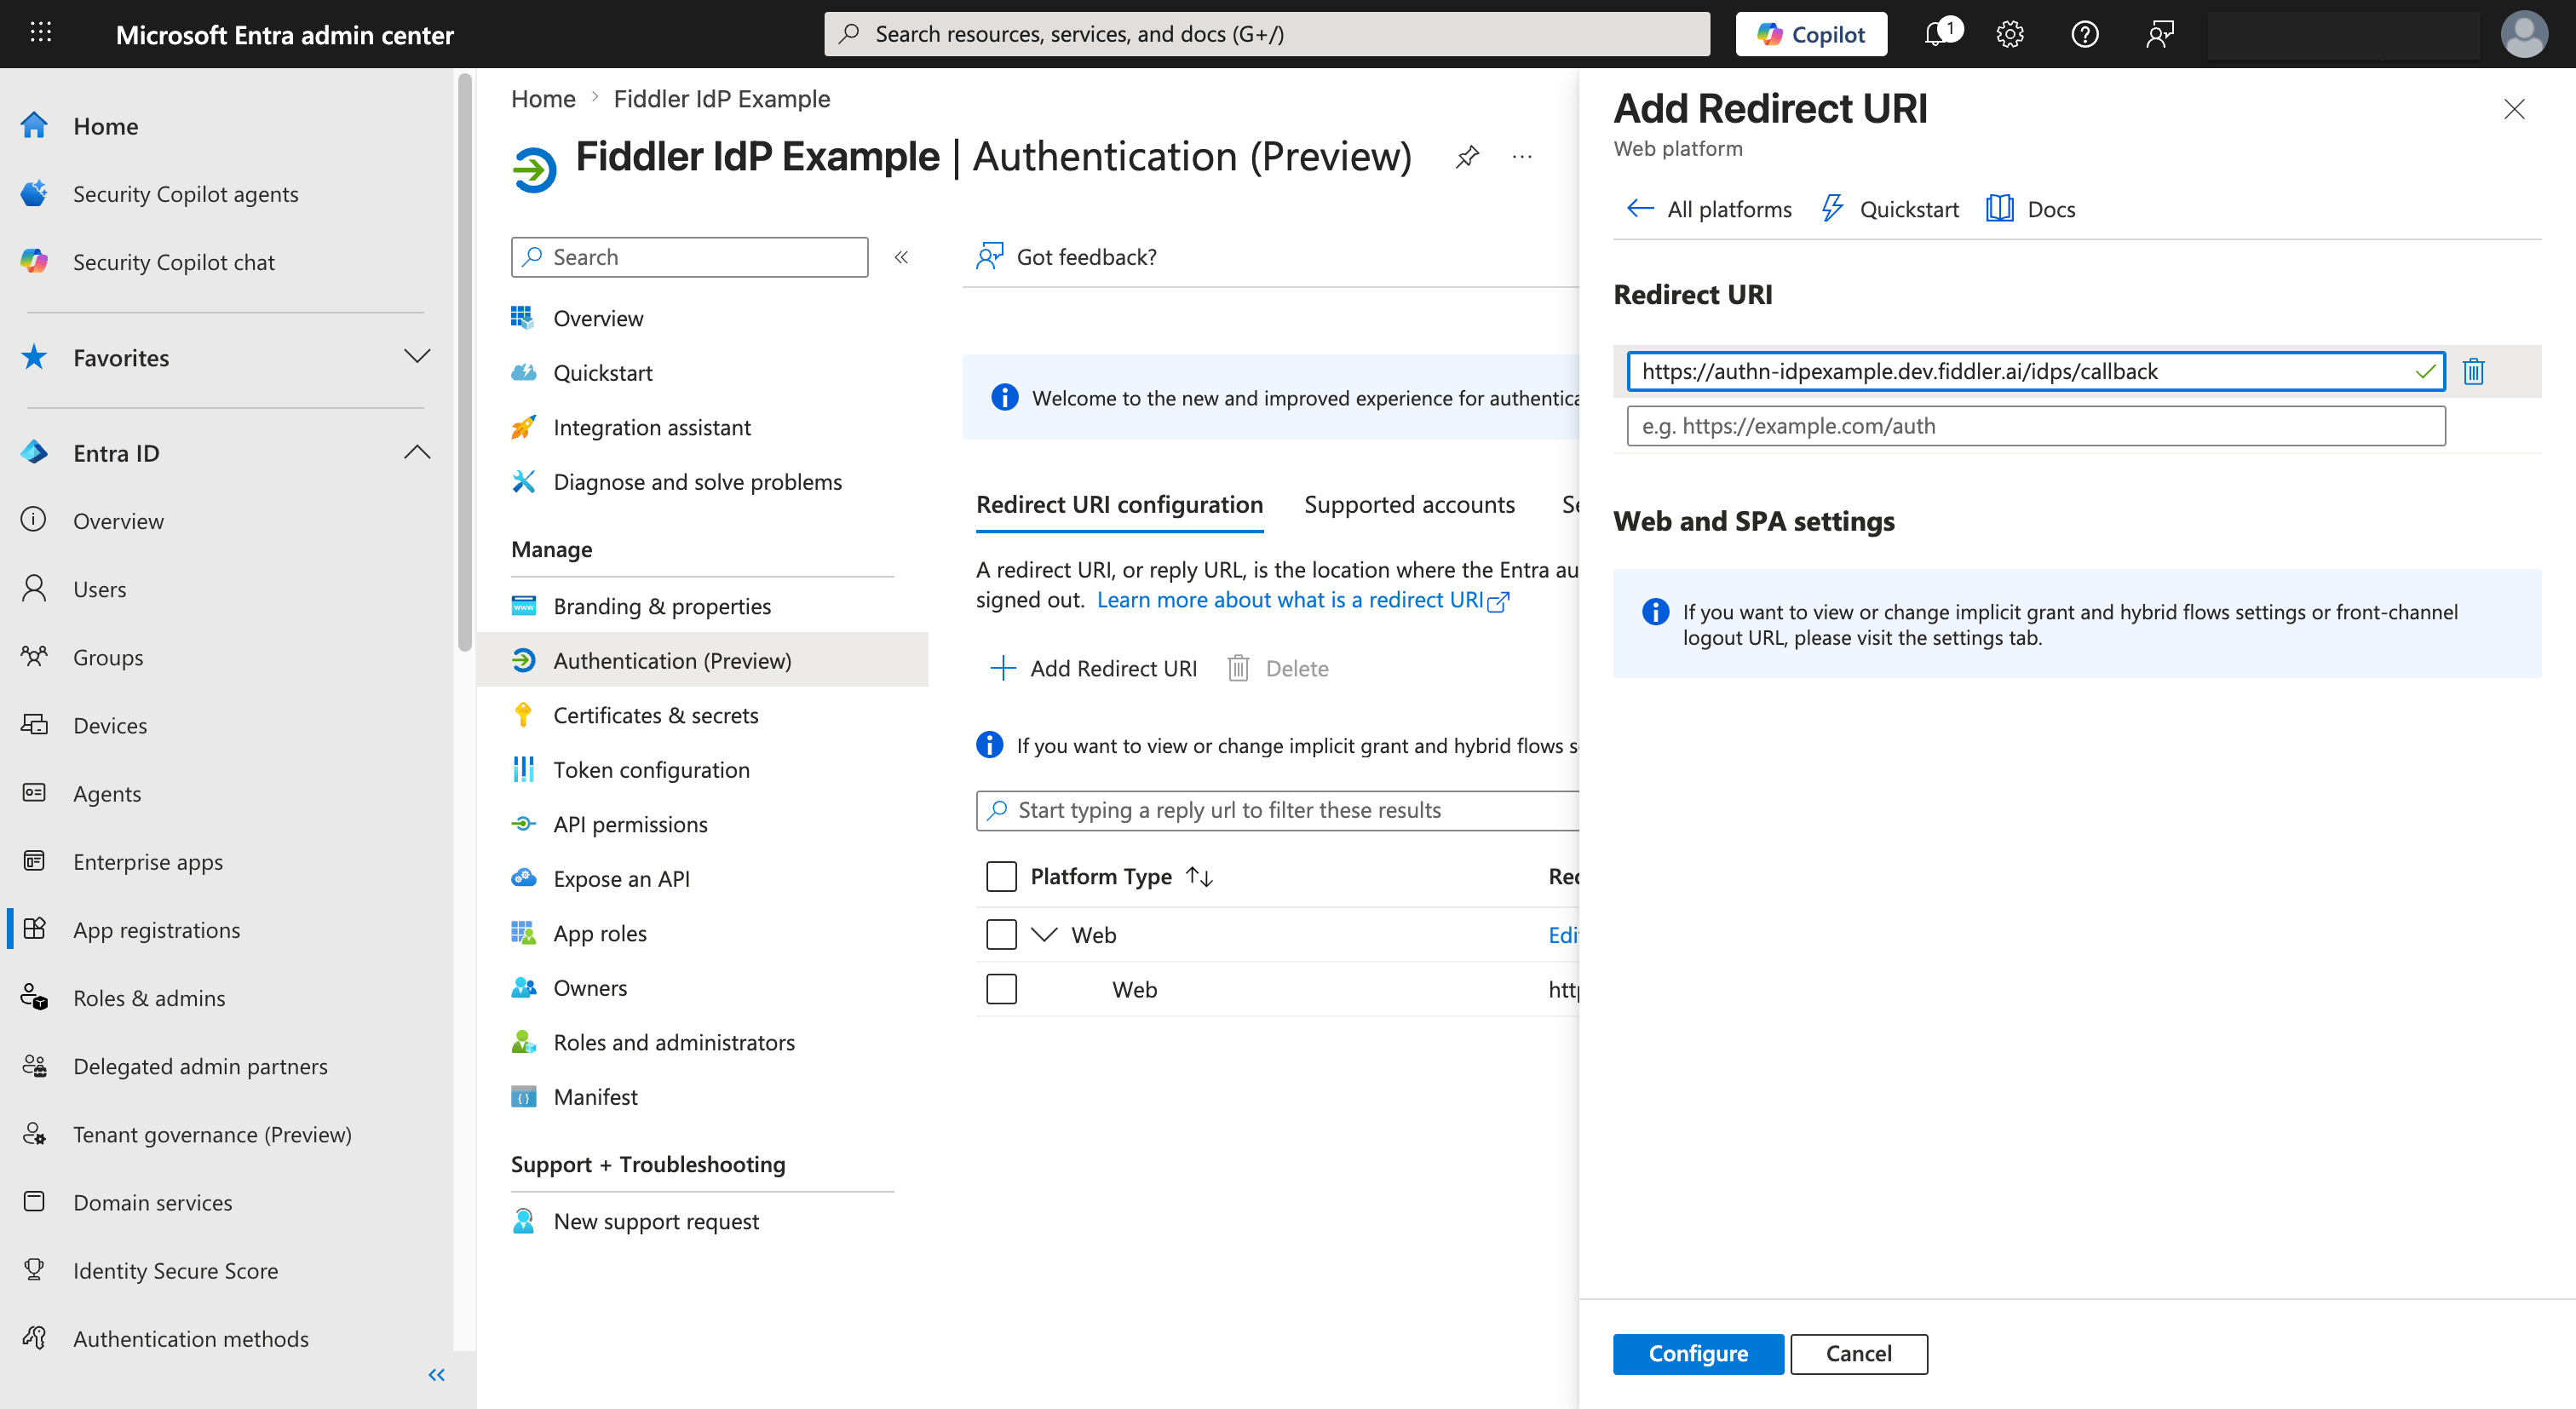Click the Copilot button

click(1811, 34)
